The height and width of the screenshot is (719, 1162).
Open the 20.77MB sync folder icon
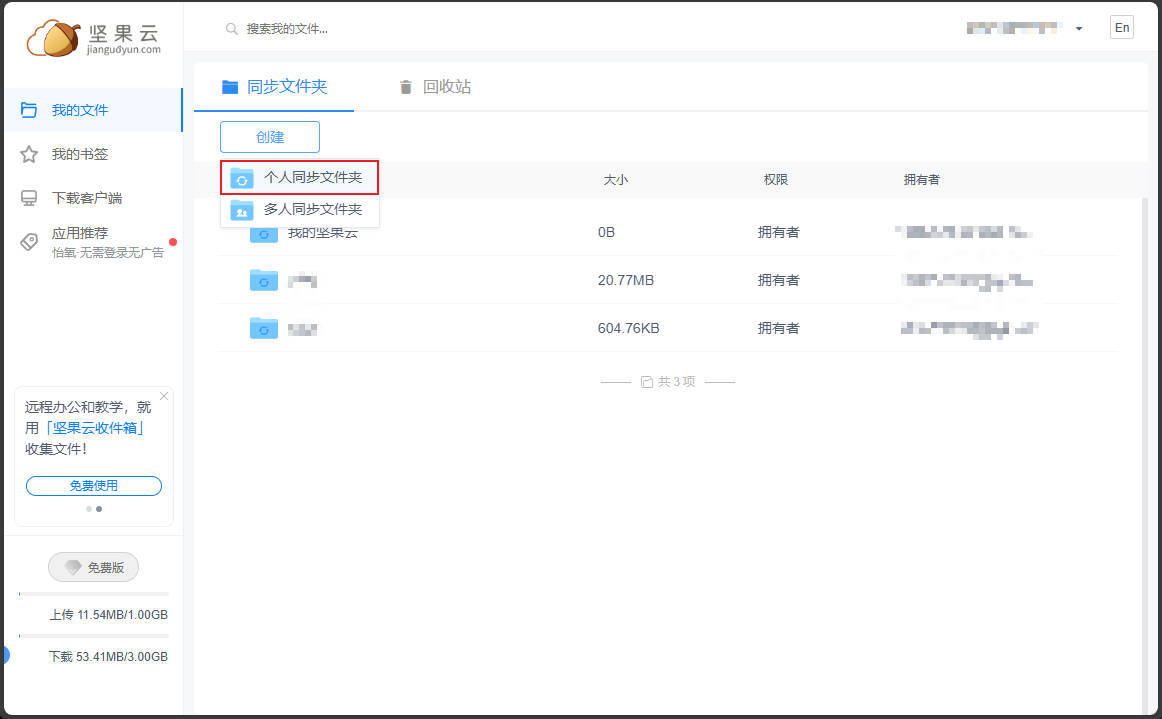coord(263,280)
